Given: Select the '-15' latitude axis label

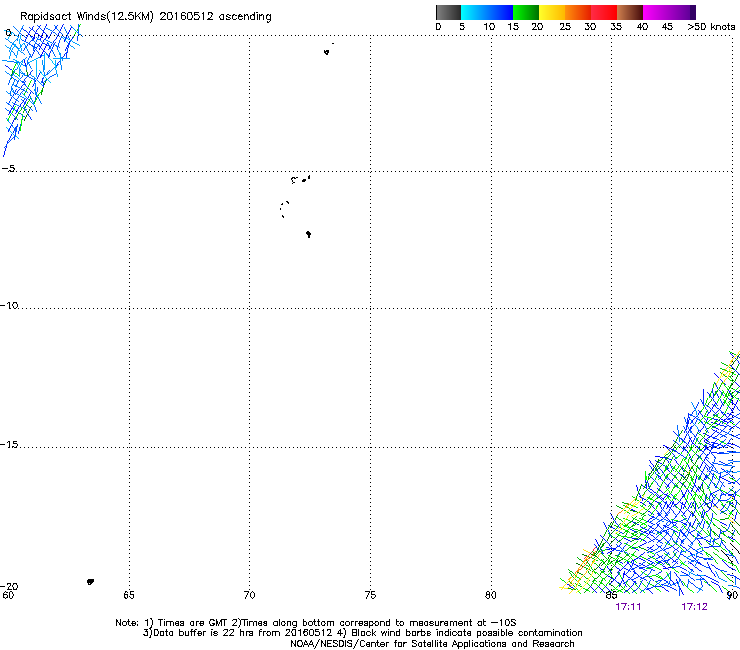Looking at the screenshot, I should click(x=9, y=444).
